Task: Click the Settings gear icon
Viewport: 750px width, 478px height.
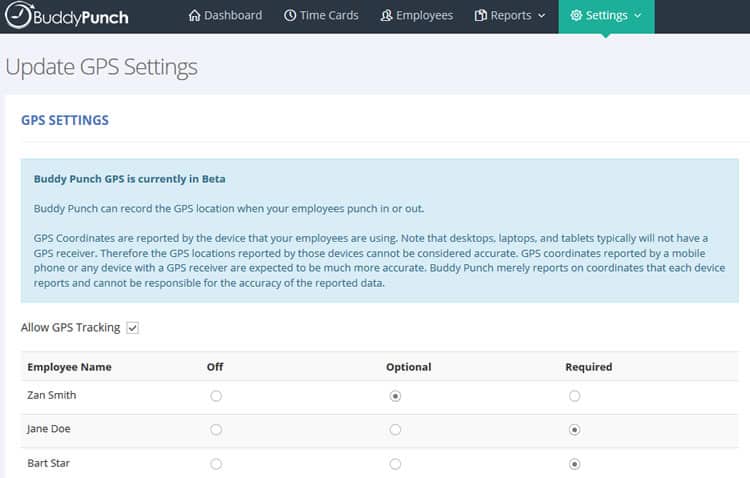Action: (576, 15)
